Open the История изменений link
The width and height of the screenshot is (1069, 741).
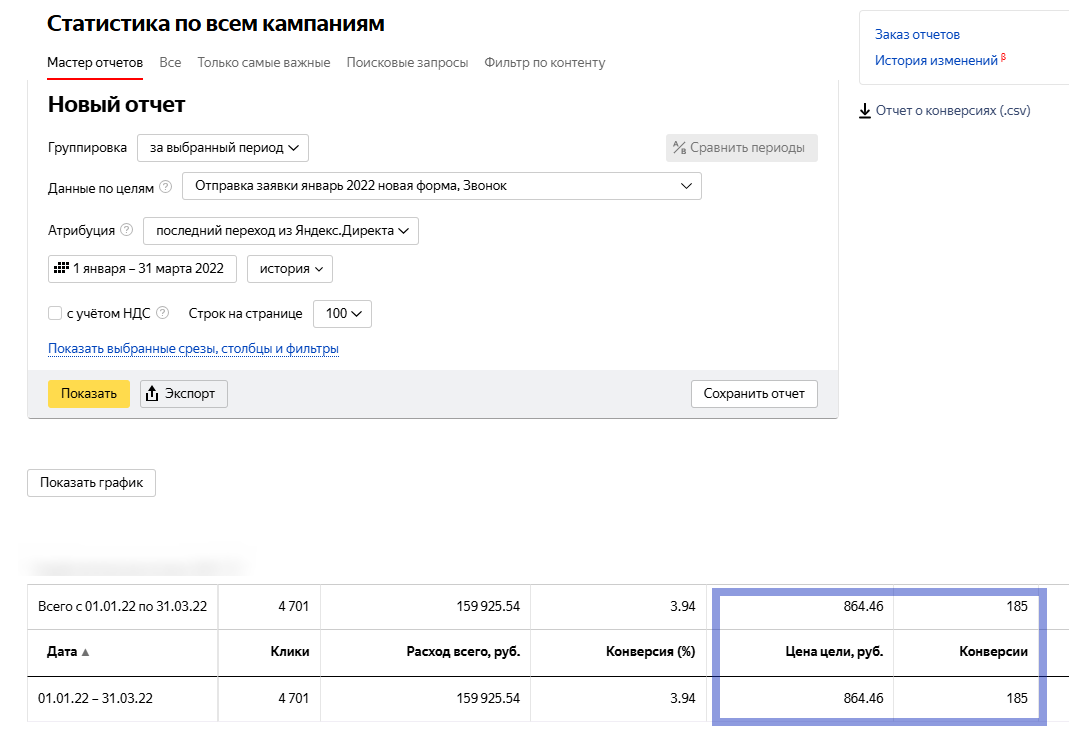(x=936, y=61)
